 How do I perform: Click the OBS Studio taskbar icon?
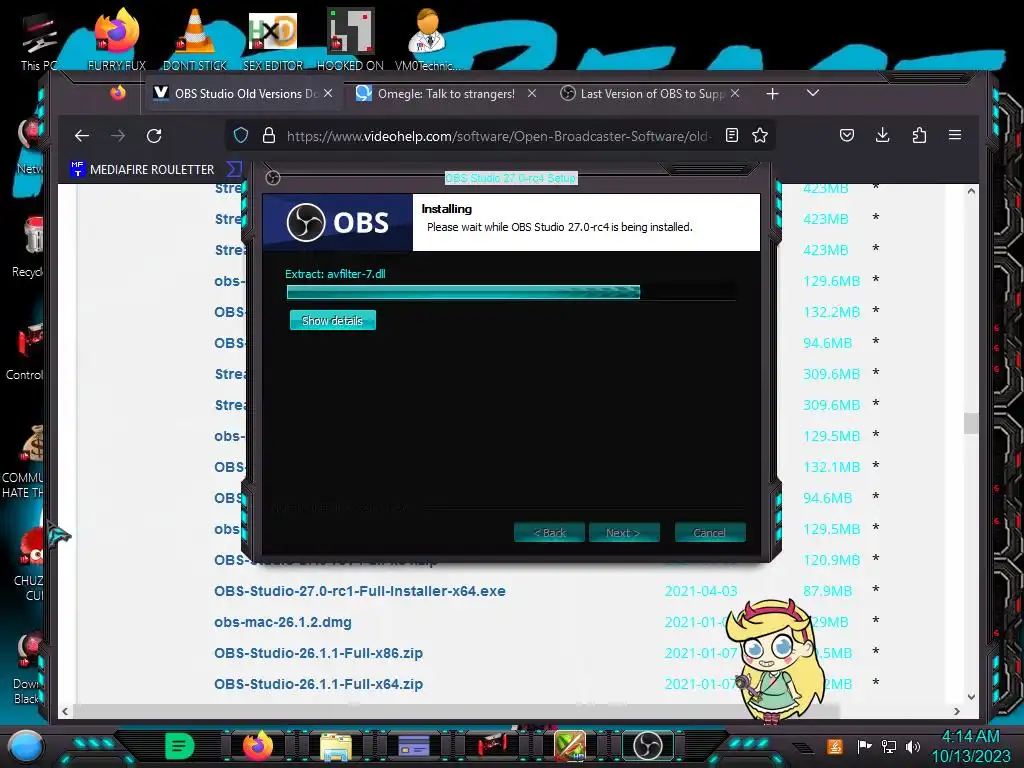[648, 746]
